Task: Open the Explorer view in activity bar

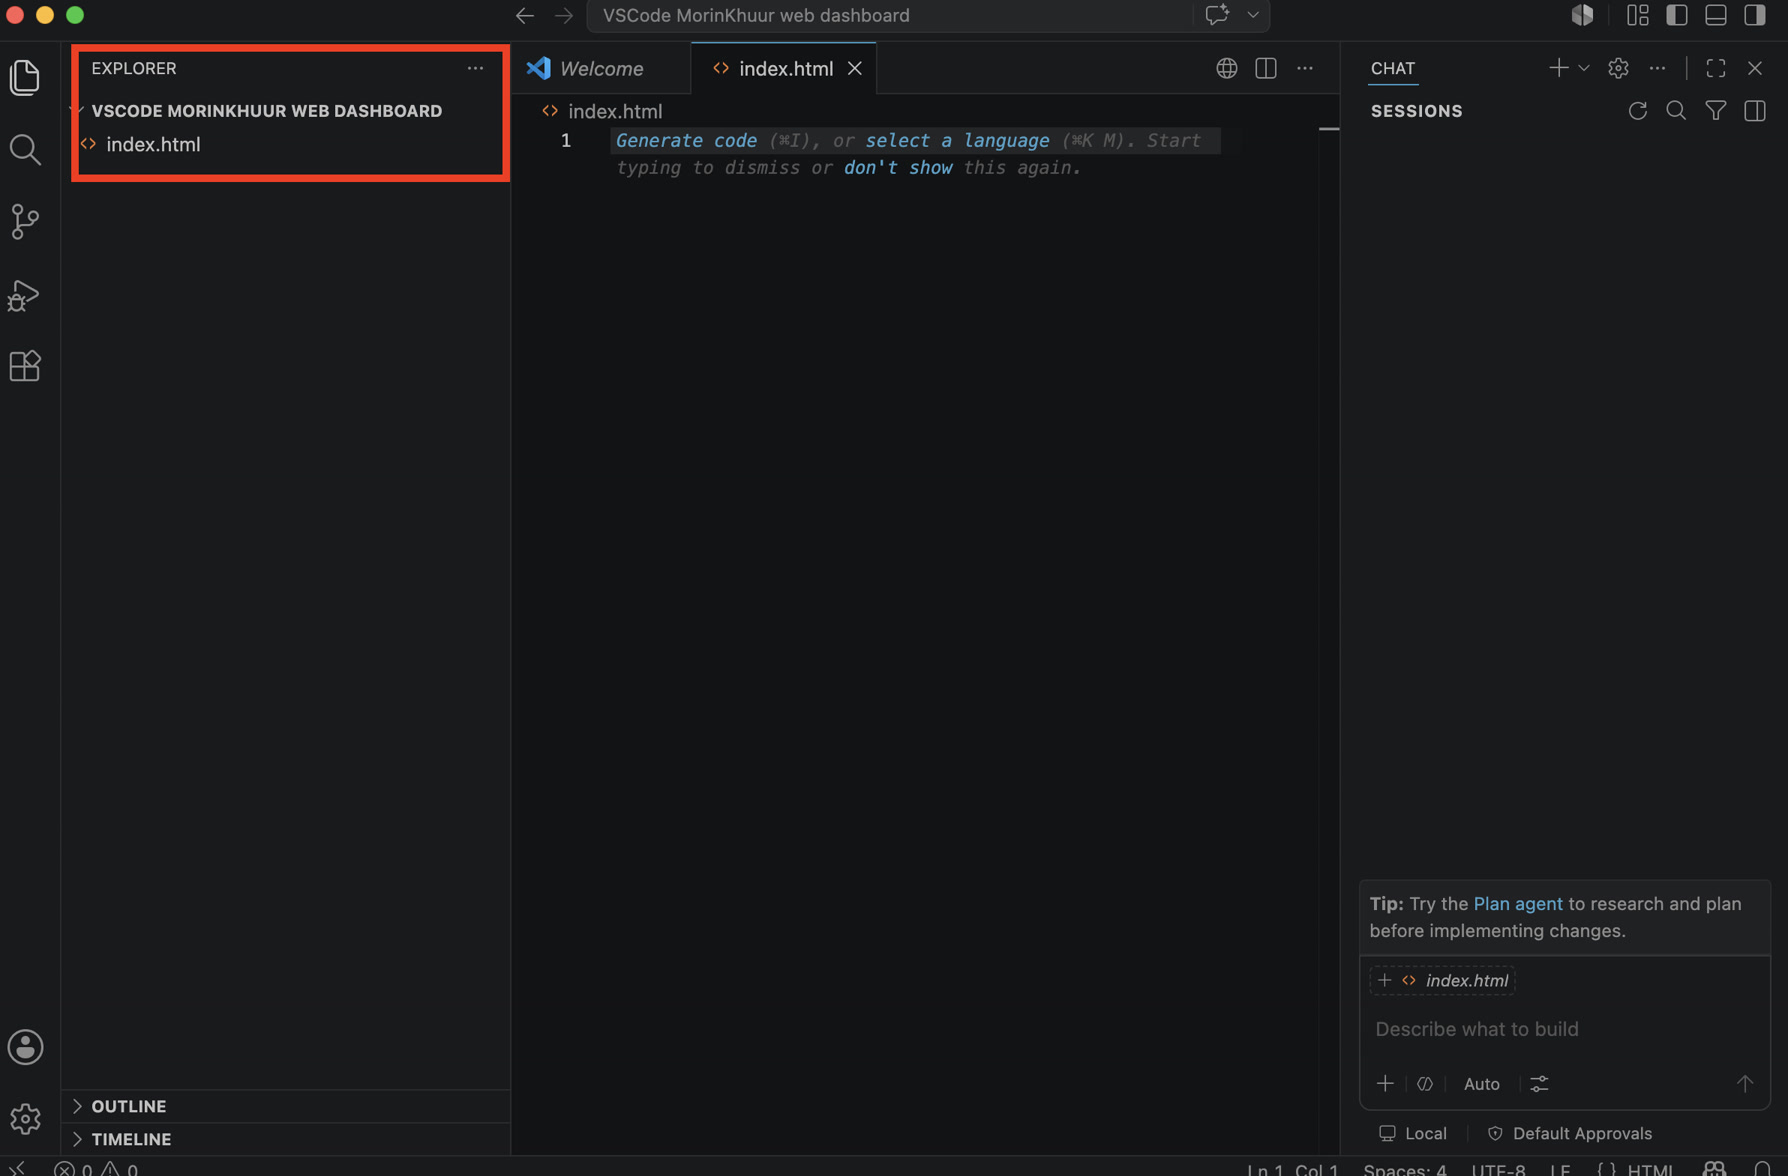Action: pos(25,77)
